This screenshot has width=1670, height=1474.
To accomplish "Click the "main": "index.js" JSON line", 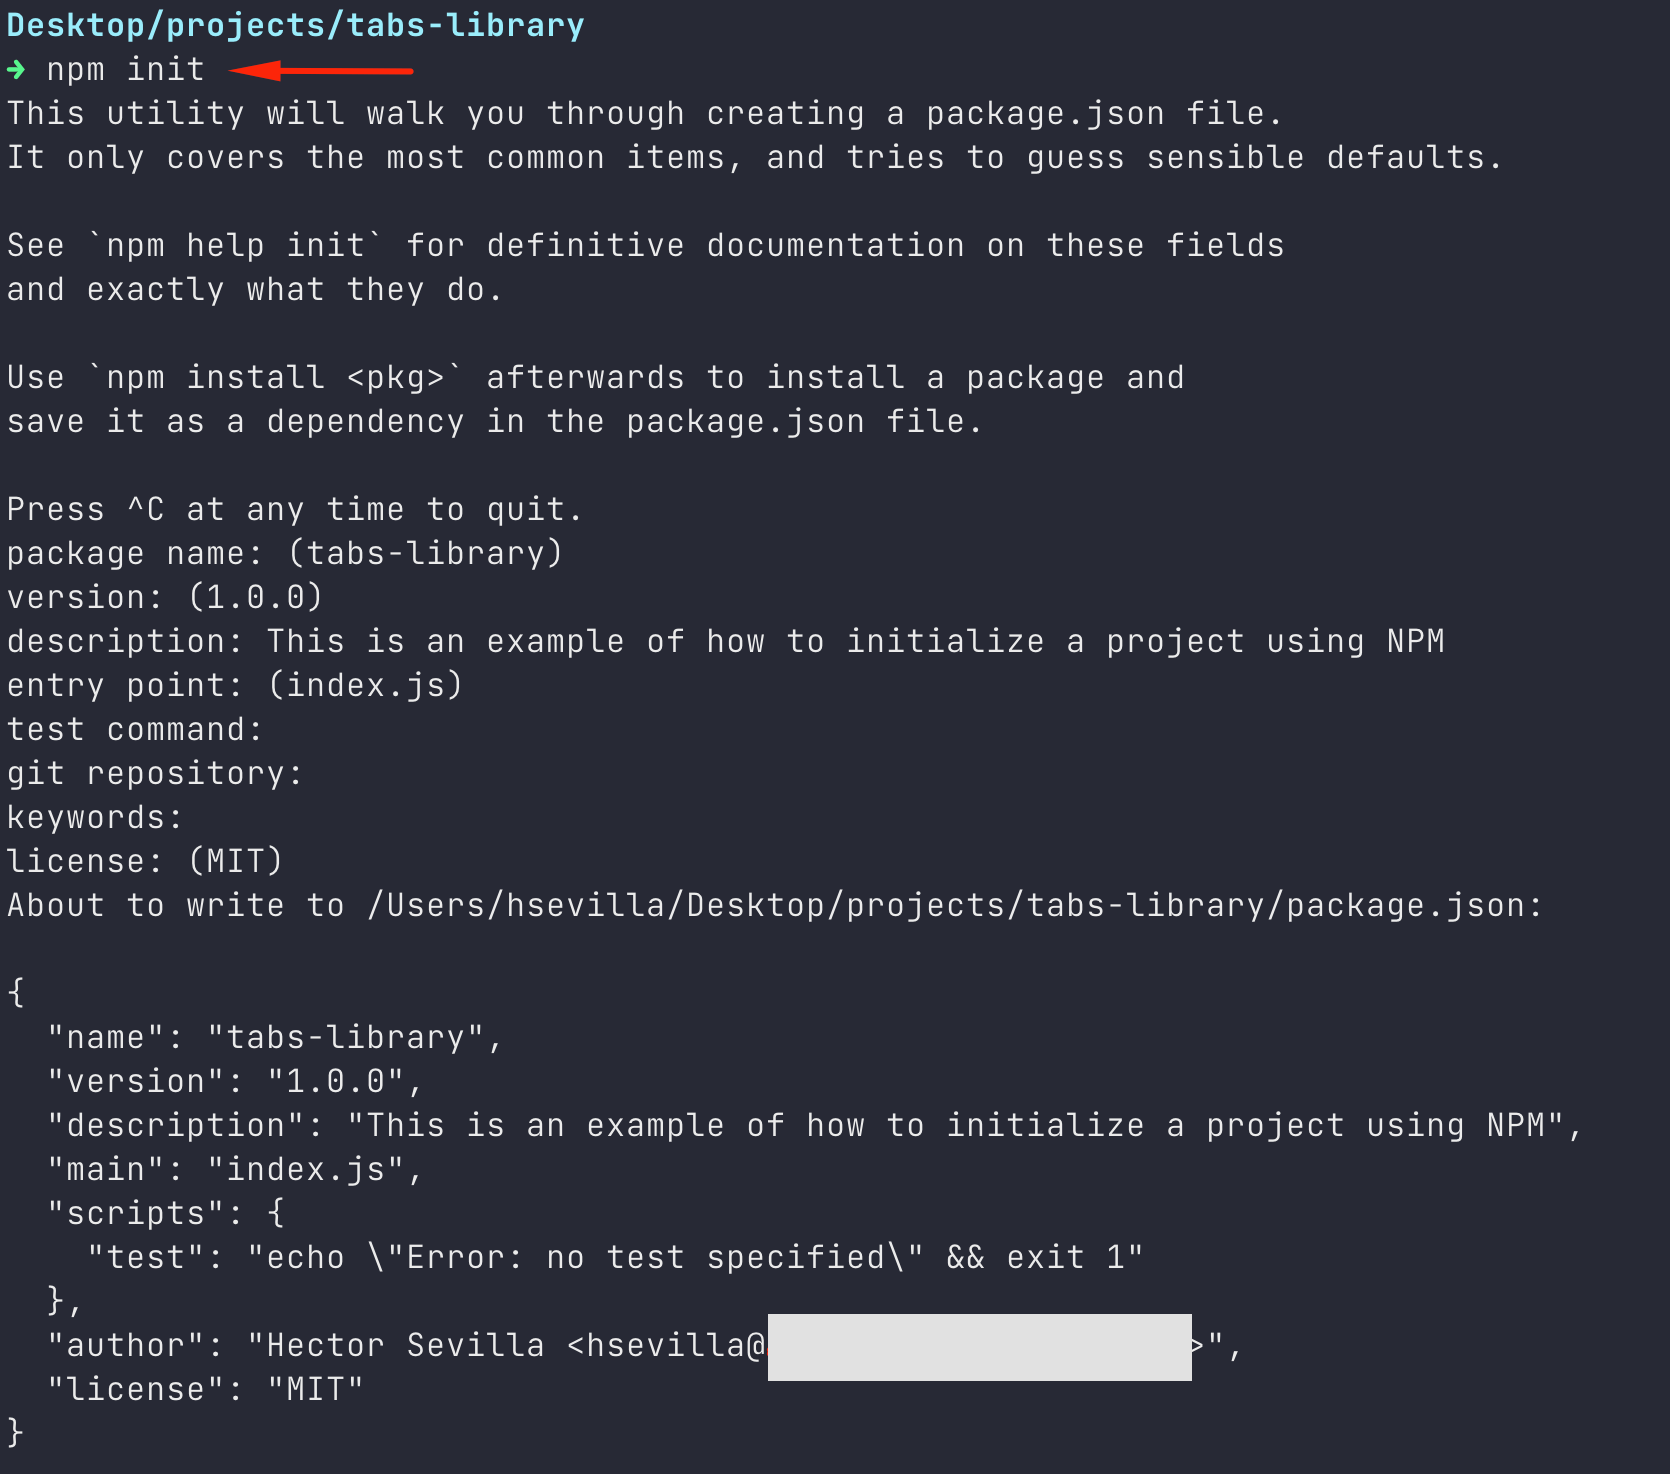I will pyautogui.click(x=236, y=1170).
